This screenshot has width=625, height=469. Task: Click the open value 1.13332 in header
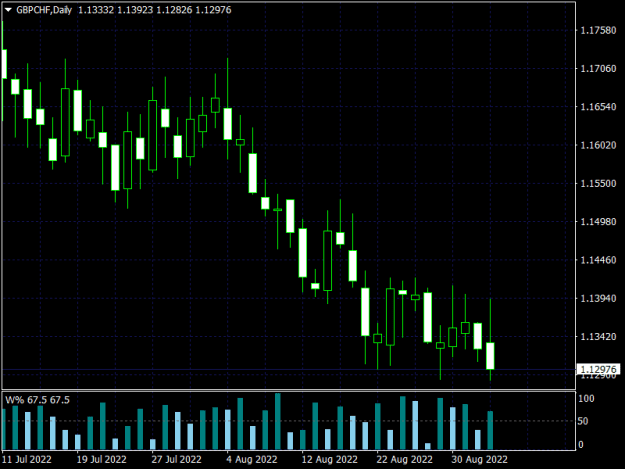point(96,10)
